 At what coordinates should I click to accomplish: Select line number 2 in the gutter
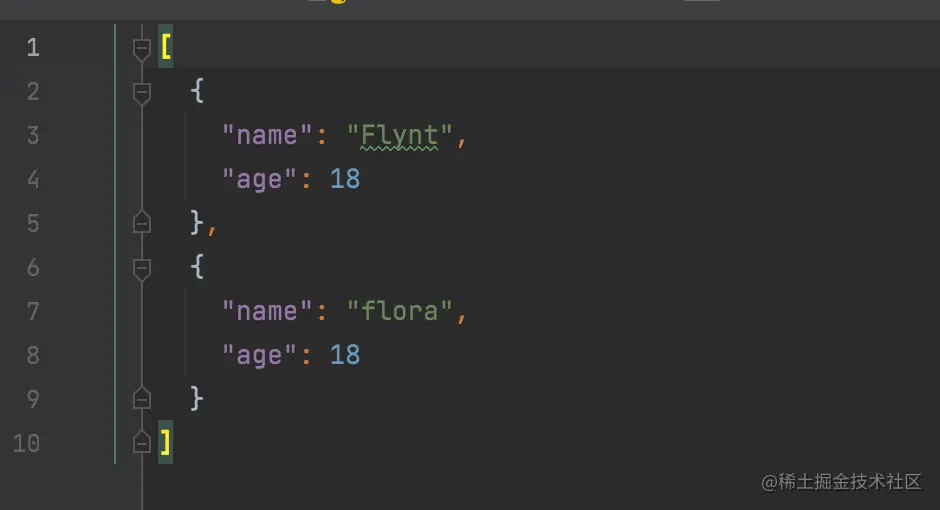(x=33, y=91)
